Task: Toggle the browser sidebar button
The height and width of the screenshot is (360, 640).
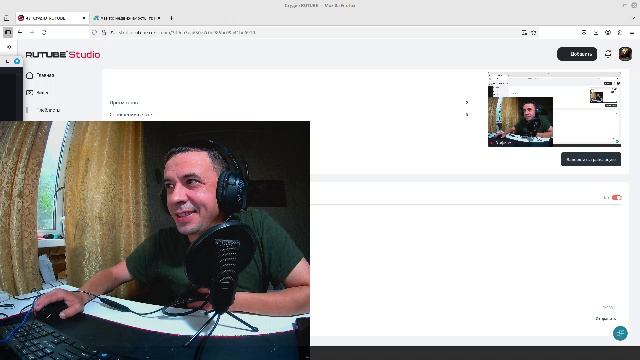Action: tap(8, 32)
